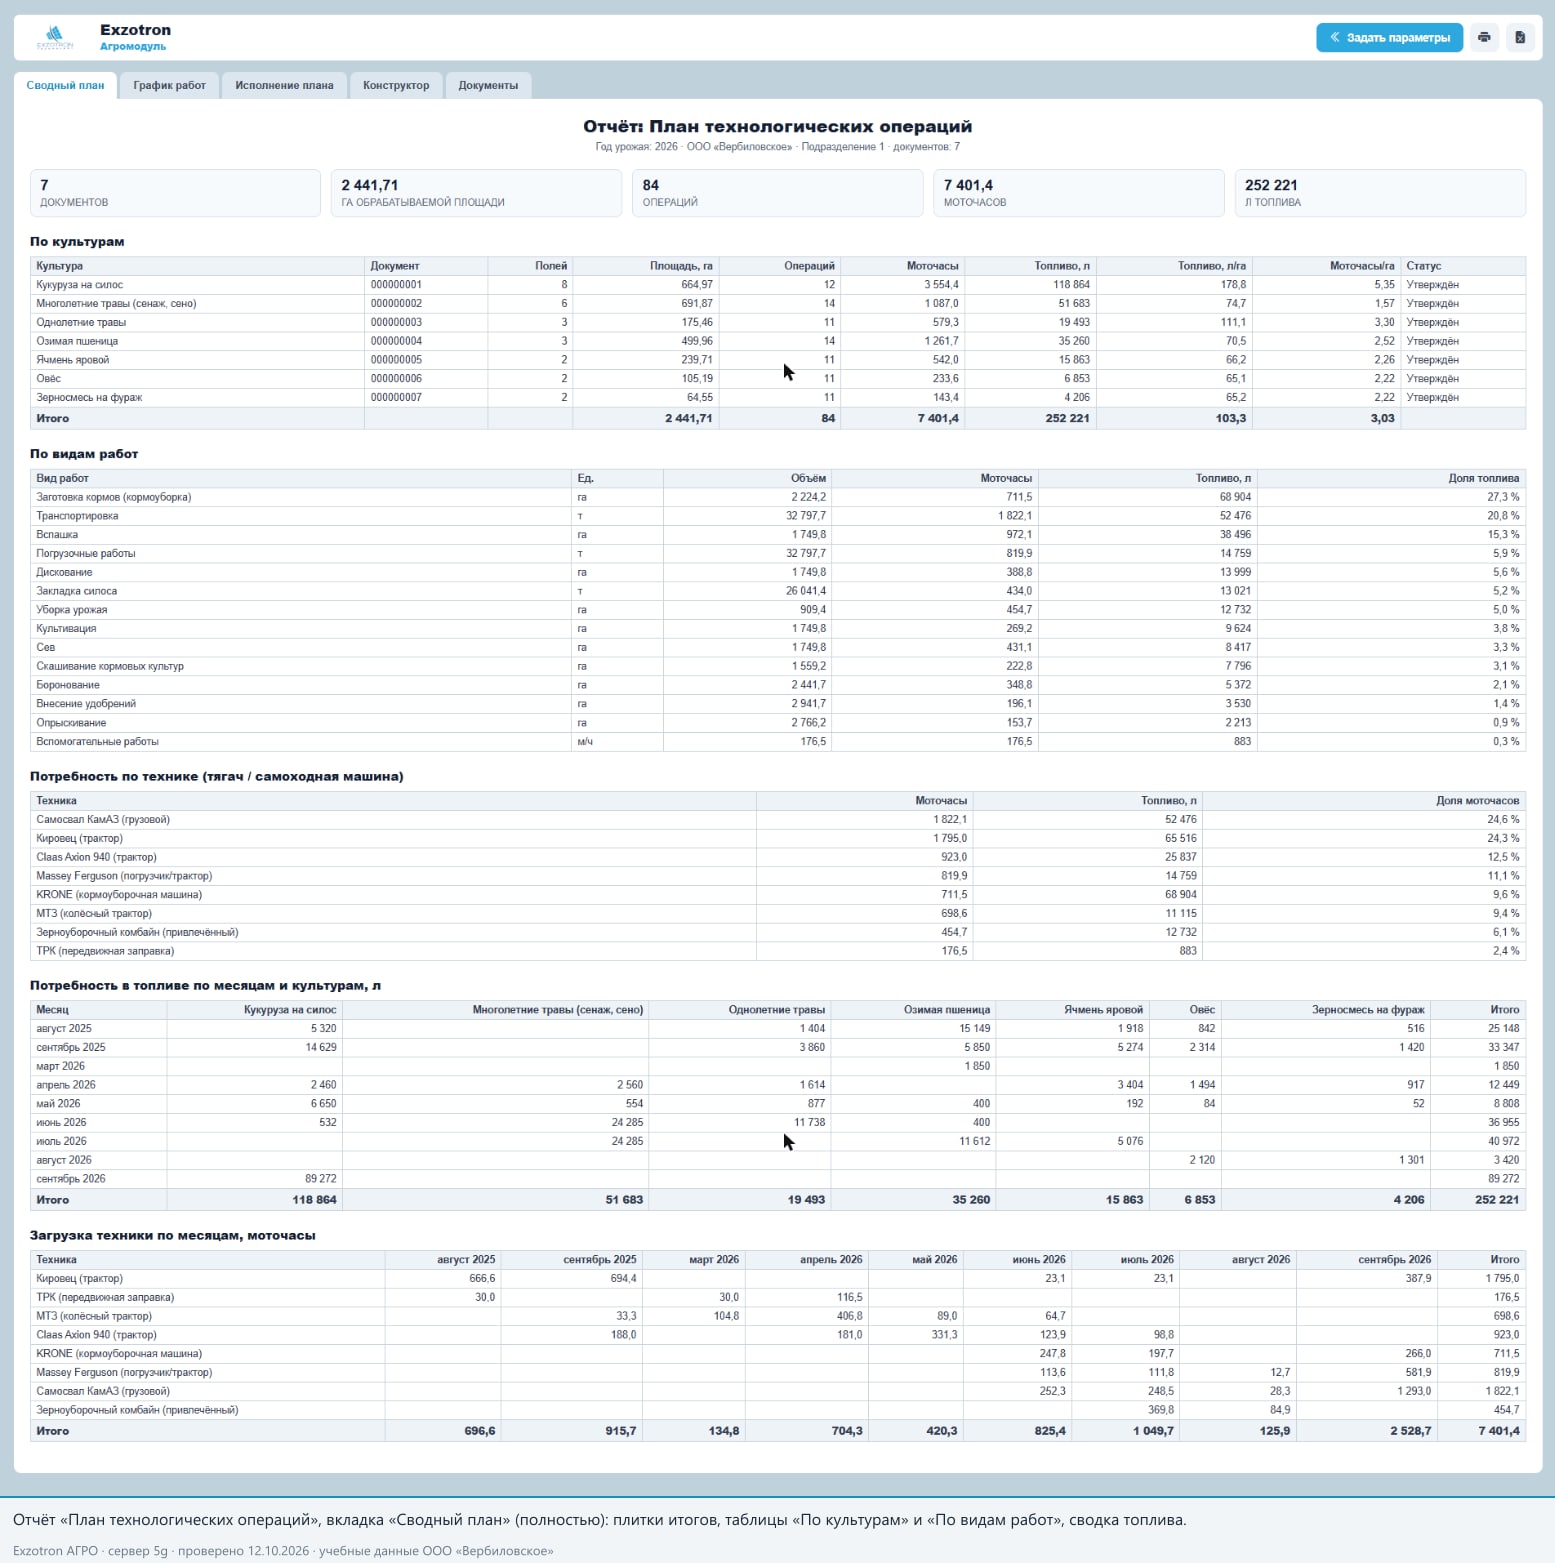Select document number 000000007
The width and height of the screenshot is (1555, 1563).
pyautogui.click(x=396, y=397)
